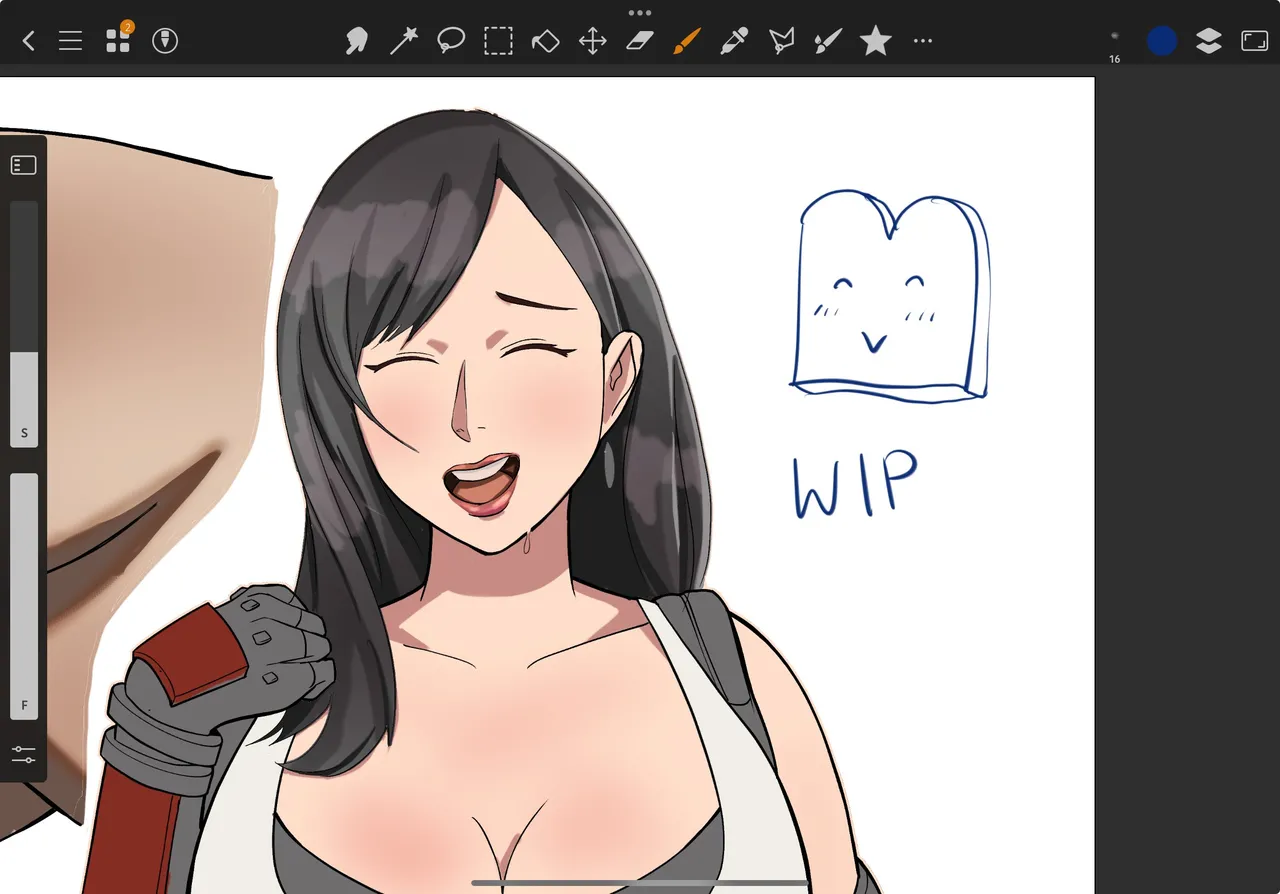The height and width of the screenshot is (894, 1280).
Task: Select the Smudge tool
Action: pos(356,41)
